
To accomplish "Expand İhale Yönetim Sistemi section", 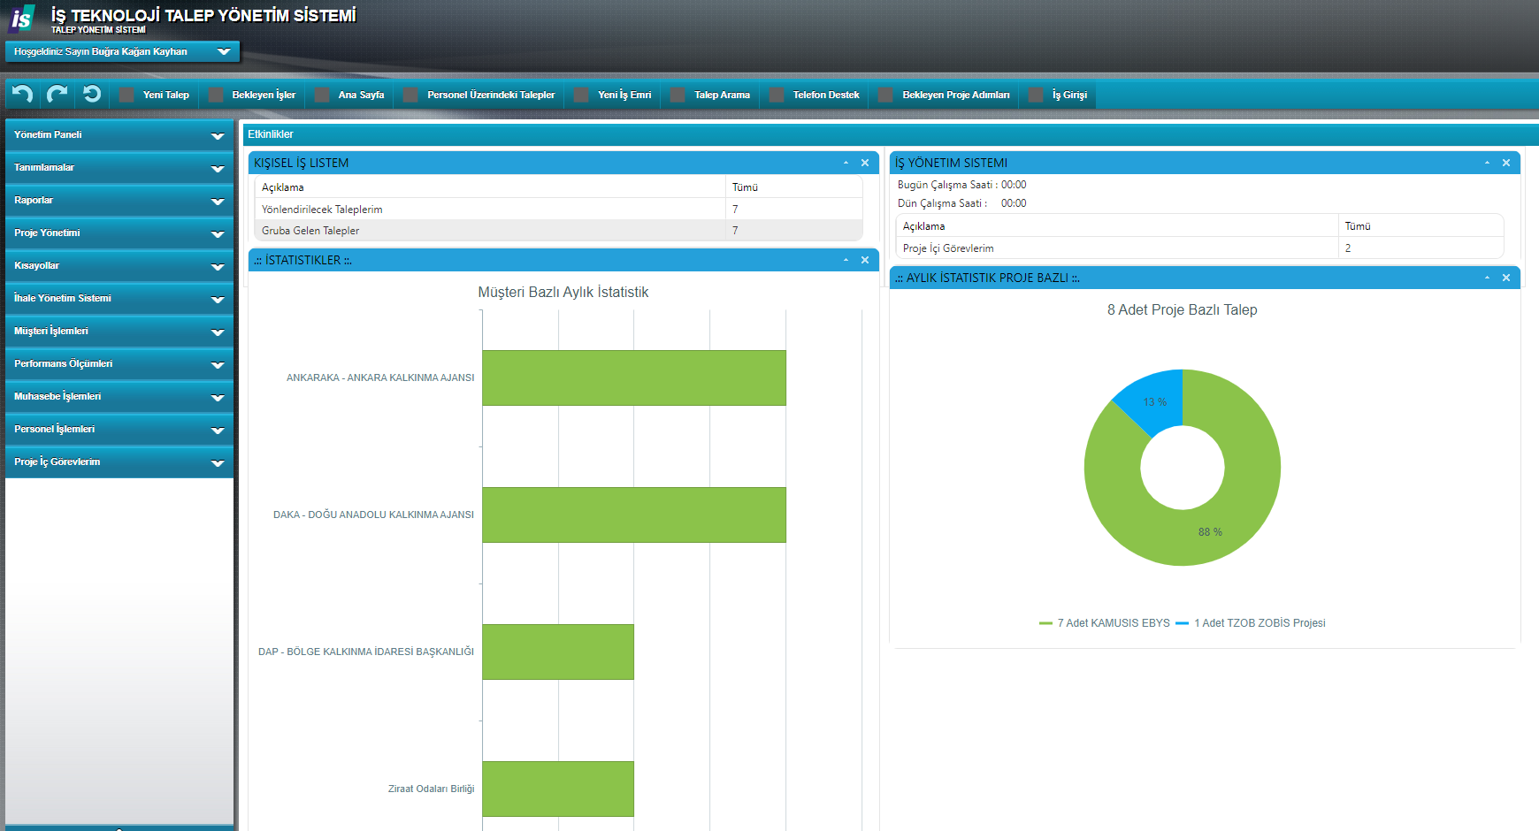I will pyautogui.click(x=119, y=298).
